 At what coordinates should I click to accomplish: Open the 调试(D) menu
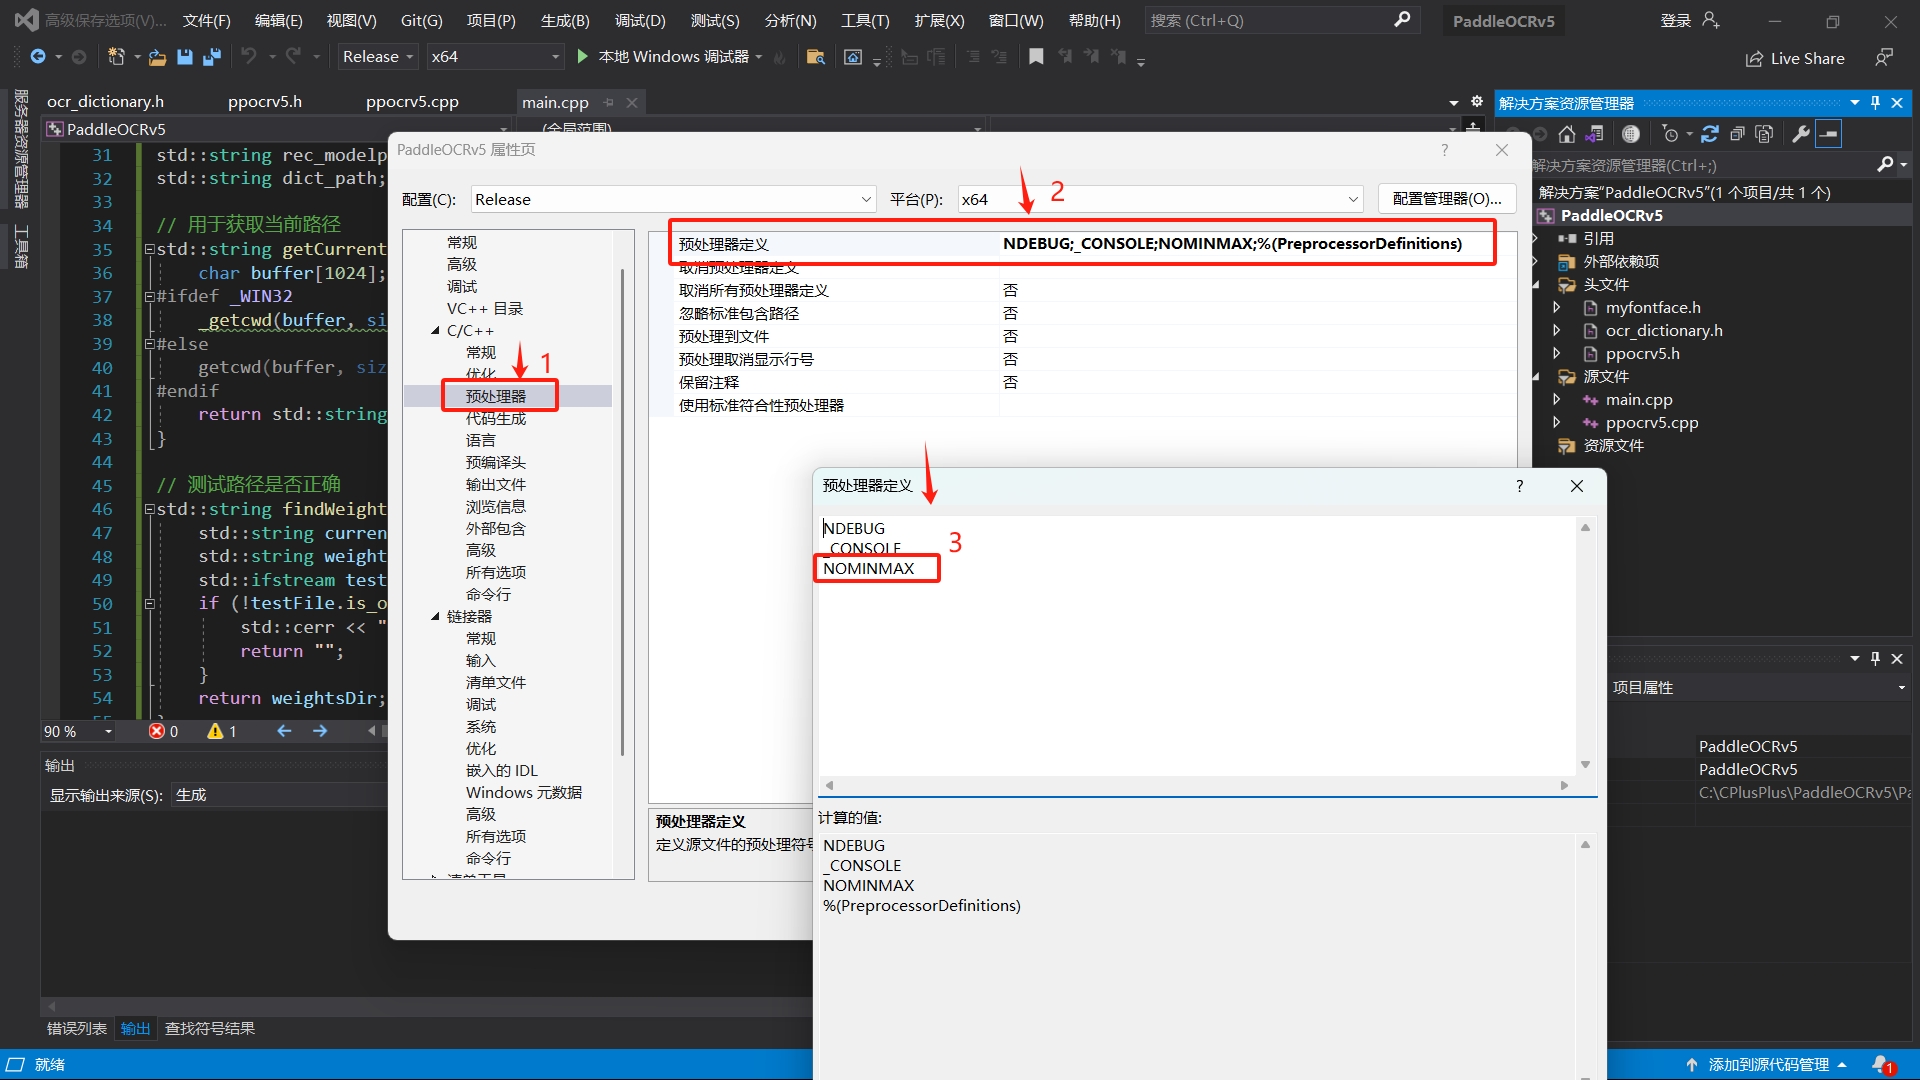pos(639,20)
